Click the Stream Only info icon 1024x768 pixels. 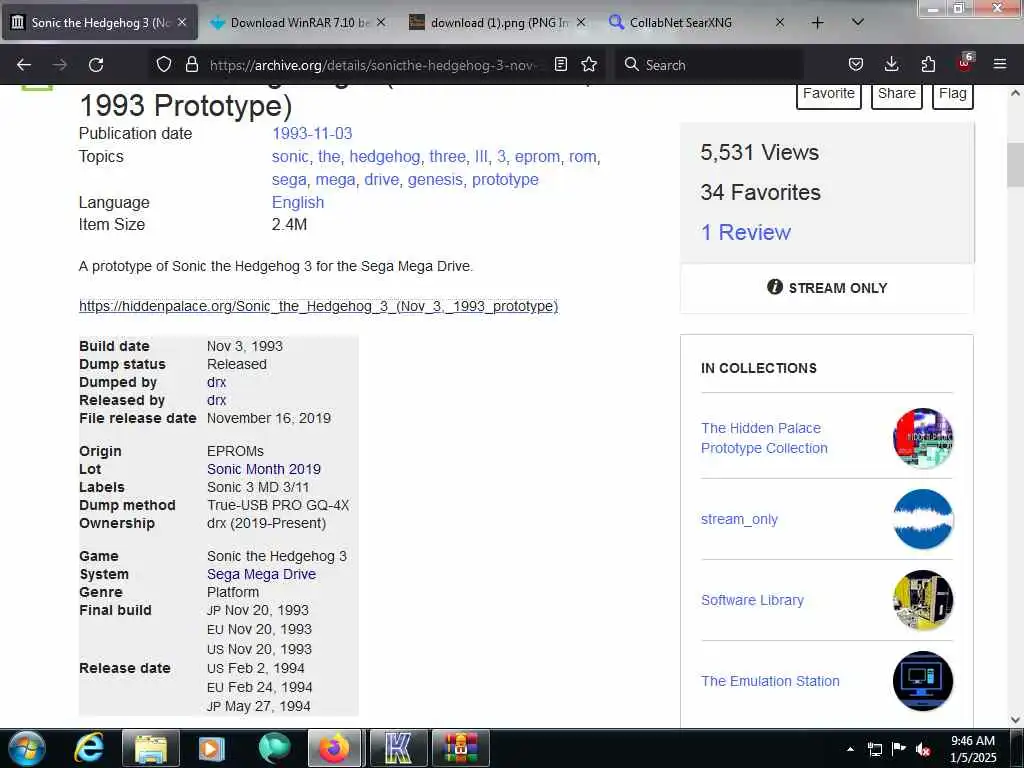click(x=775, y=287)
